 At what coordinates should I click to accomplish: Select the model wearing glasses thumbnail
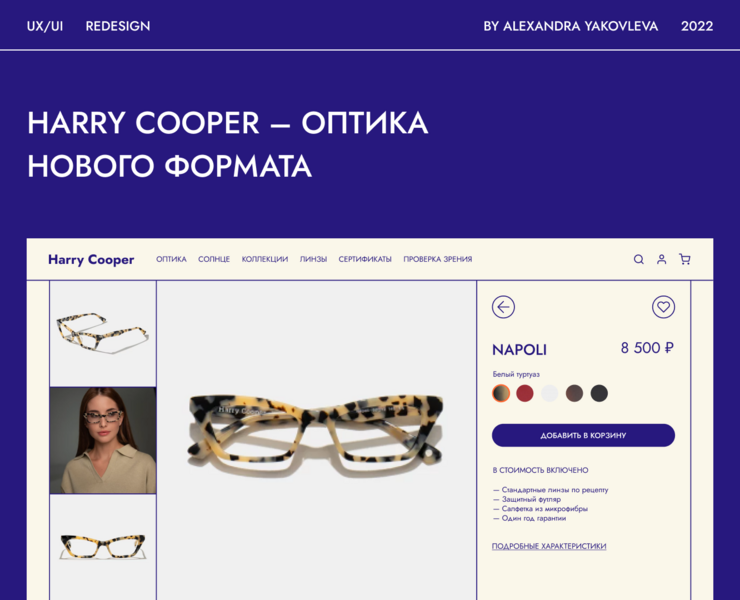(103, 440)
